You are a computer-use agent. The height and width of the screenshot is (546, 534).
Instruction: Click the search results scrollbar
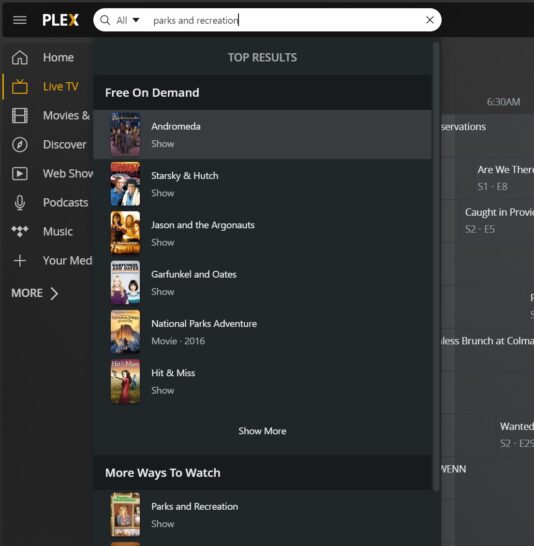click(x=436, y=266)
